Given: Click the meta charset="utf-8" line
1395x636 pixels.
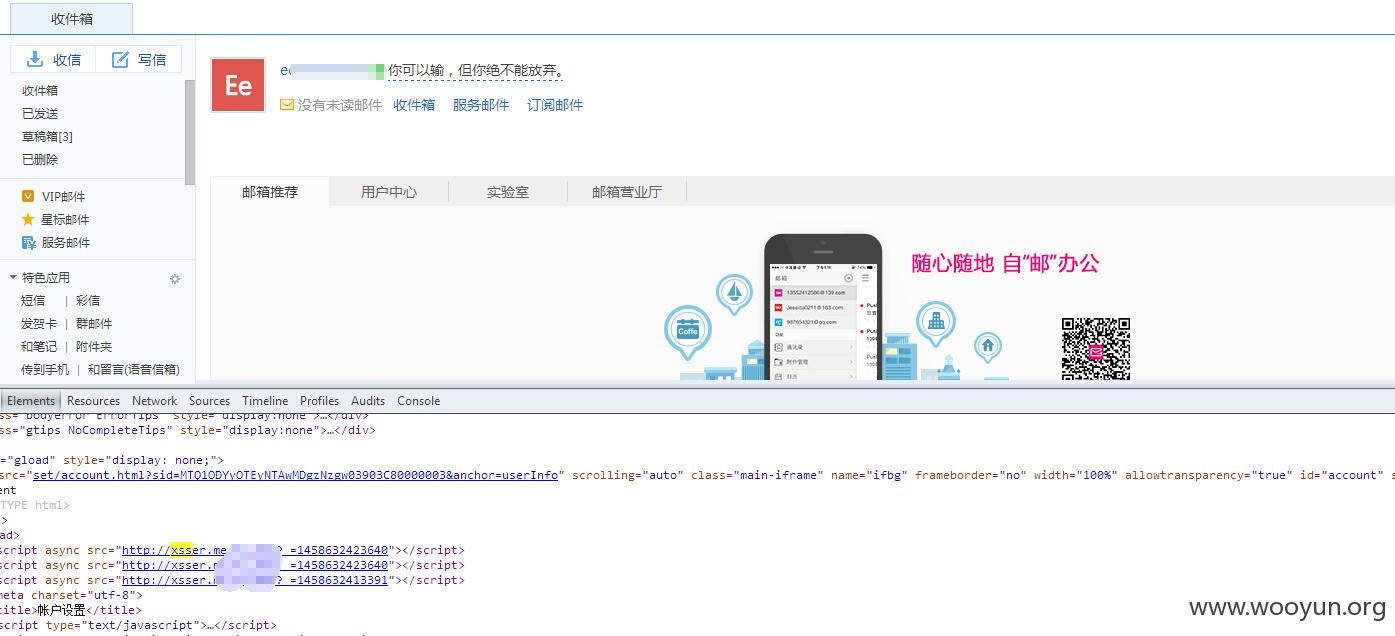Looking at the screenshot, I should click(72, 595).
